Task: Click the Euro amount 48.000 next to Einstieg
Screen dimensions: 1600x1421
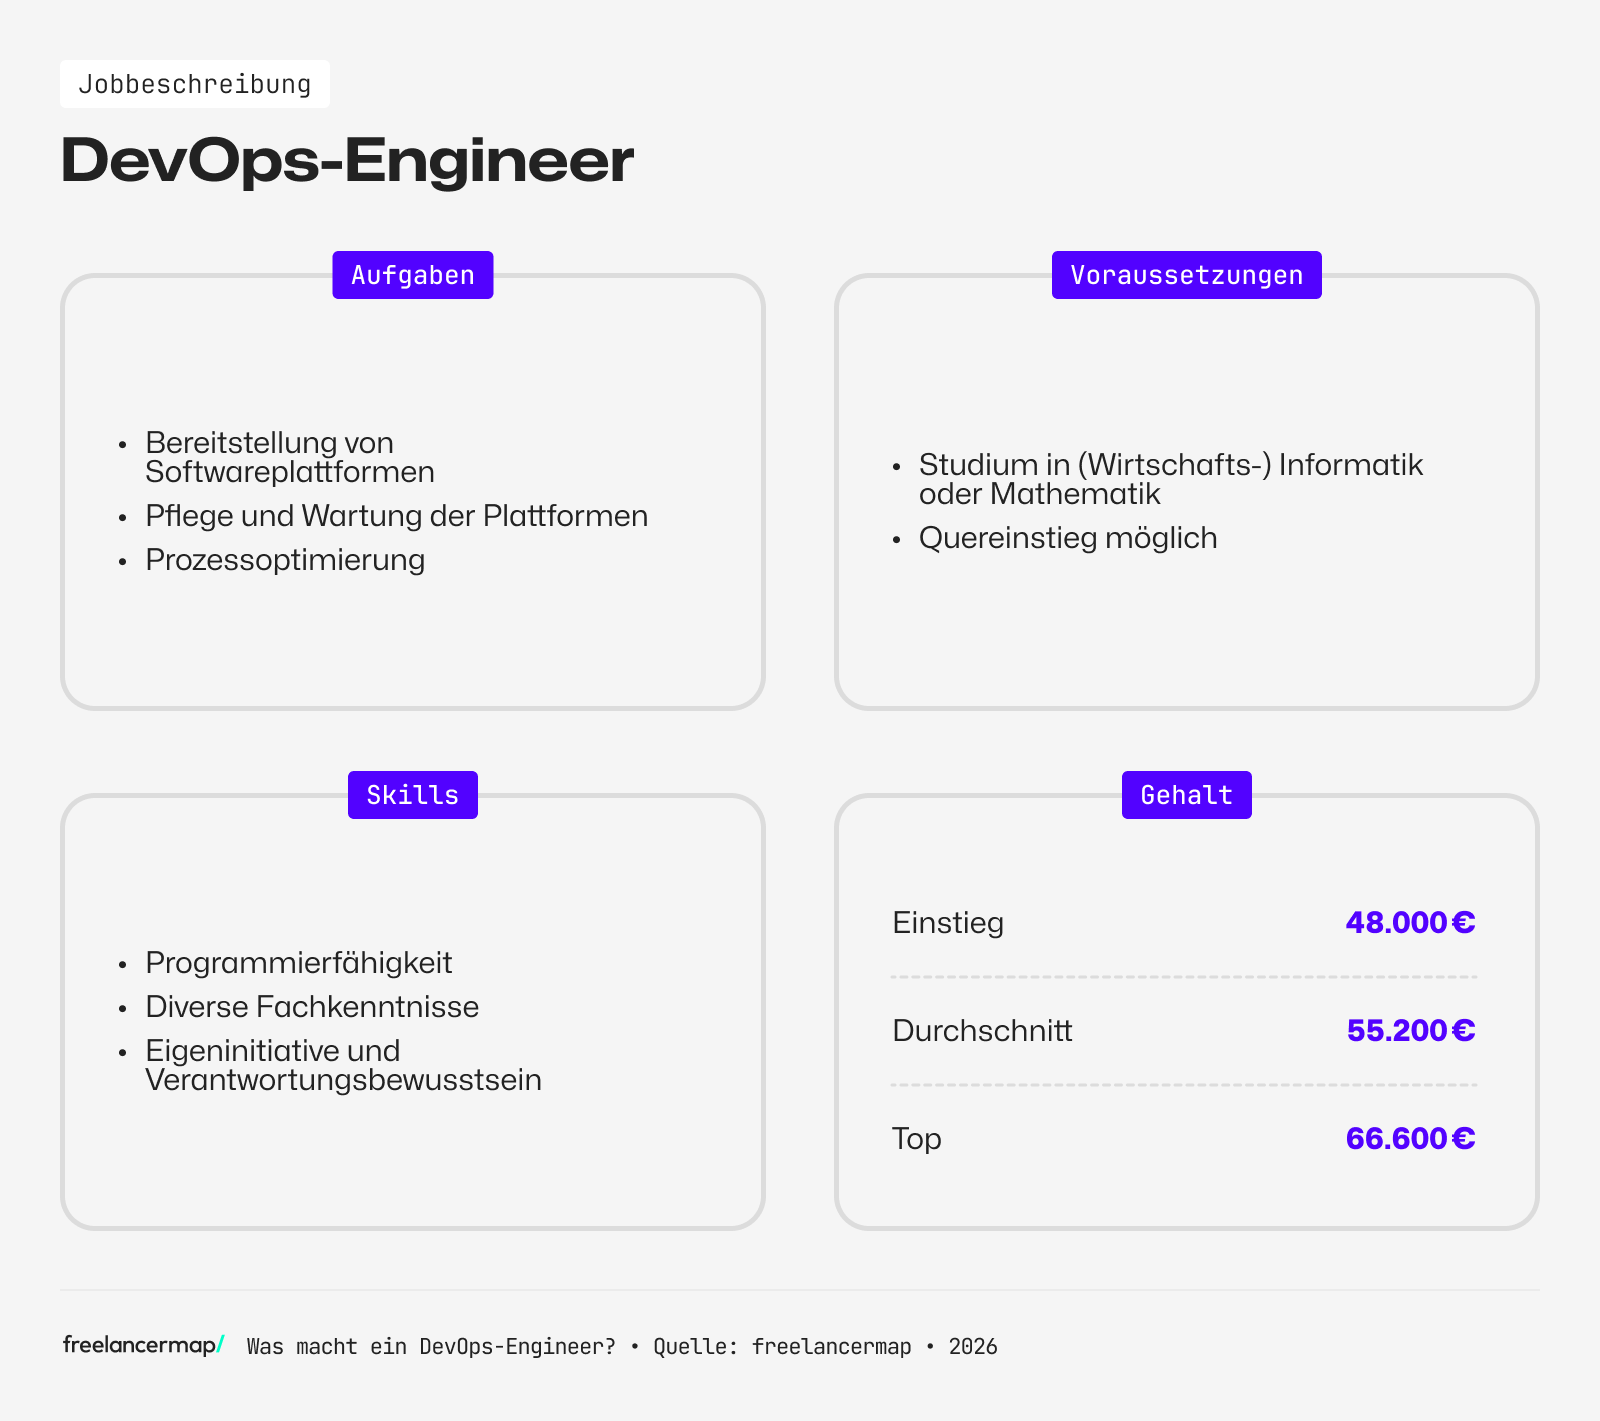Action: [x=1410, y=922]
